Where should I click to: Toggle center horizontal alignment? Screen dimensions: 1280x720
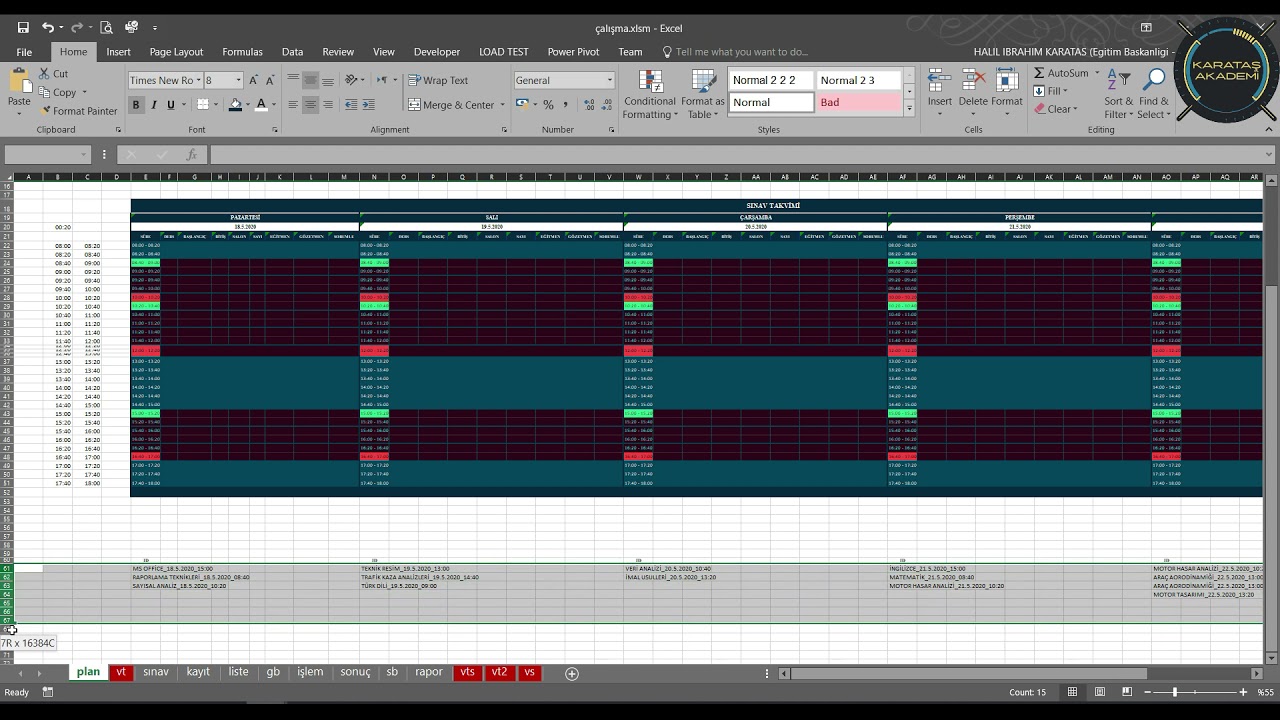click(310, 104)
